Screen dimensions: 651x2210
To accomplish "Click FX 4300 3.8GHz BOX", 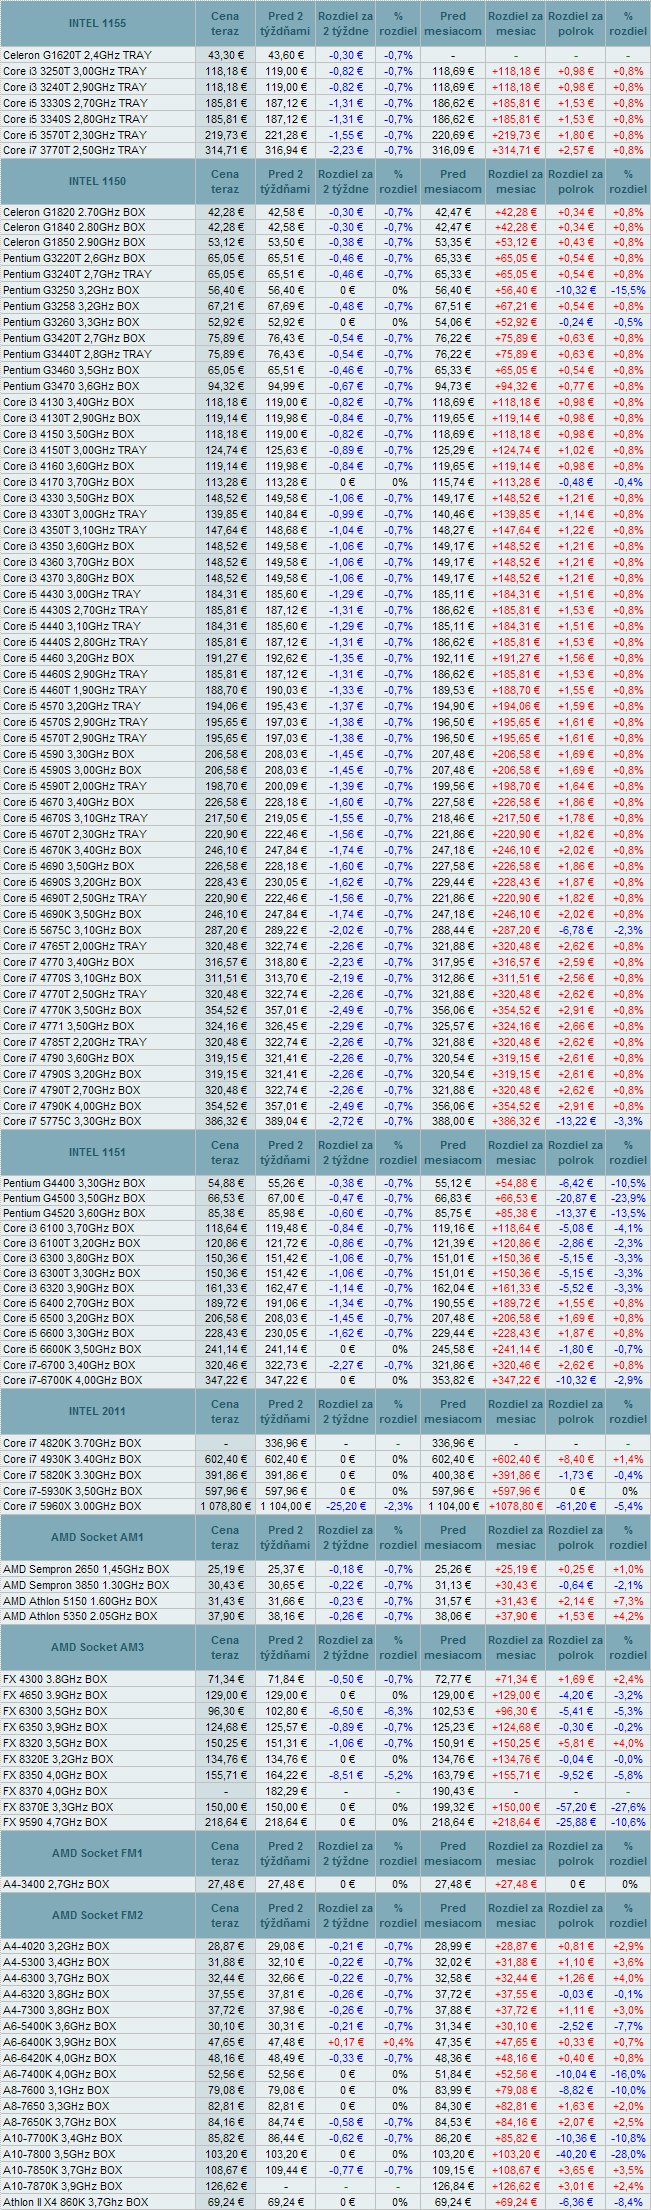I will pyautogui.click(x=54, y=1679).
